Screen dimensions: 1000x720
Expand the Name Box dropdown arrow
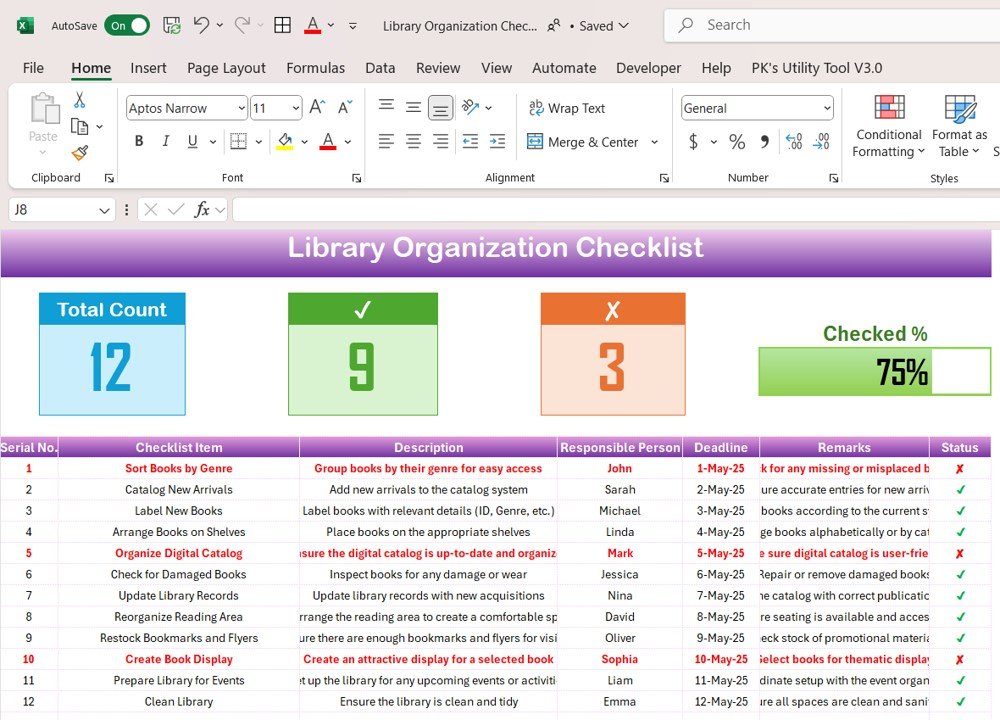[105, 210]
